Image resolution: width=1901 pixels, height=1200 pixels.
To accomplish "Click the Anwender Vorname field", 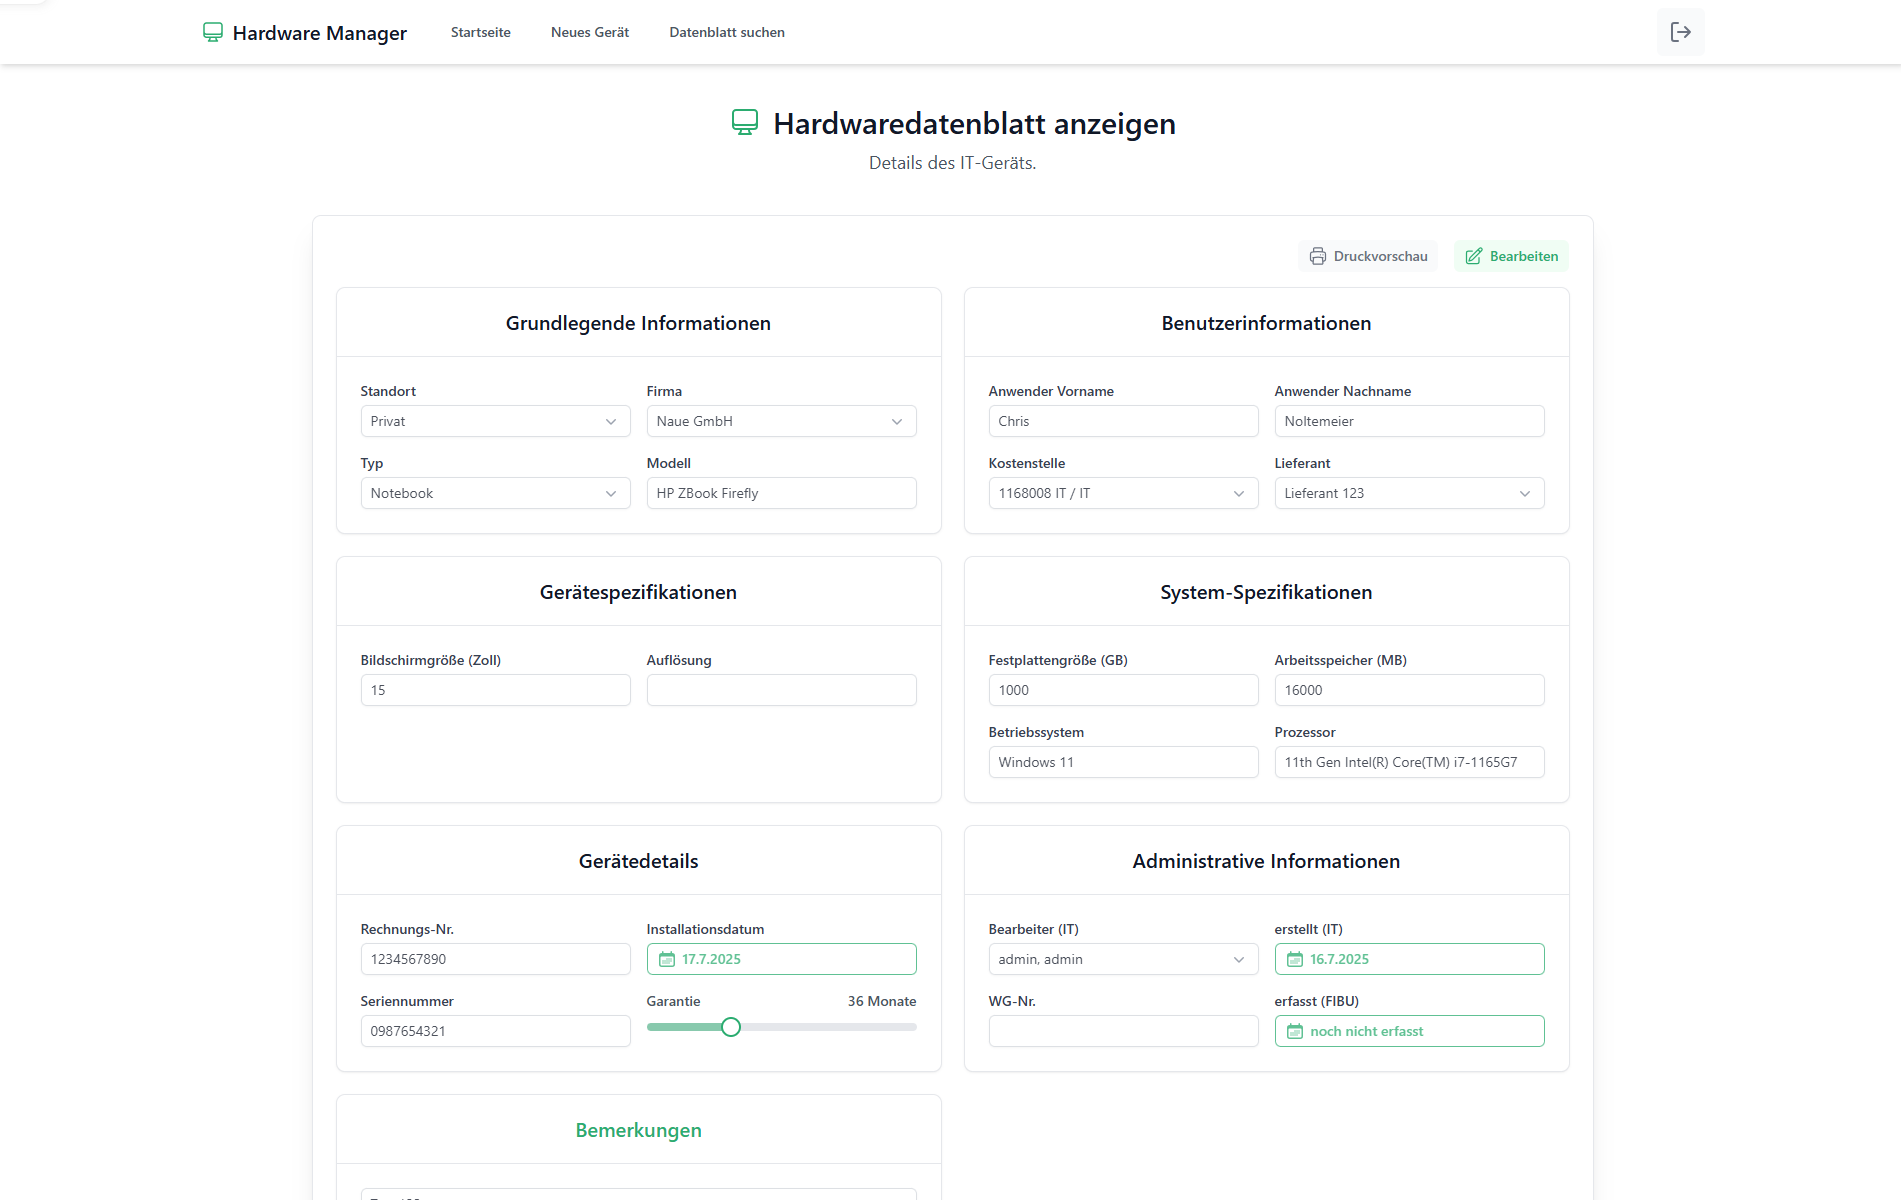I will pos(1123,421).
